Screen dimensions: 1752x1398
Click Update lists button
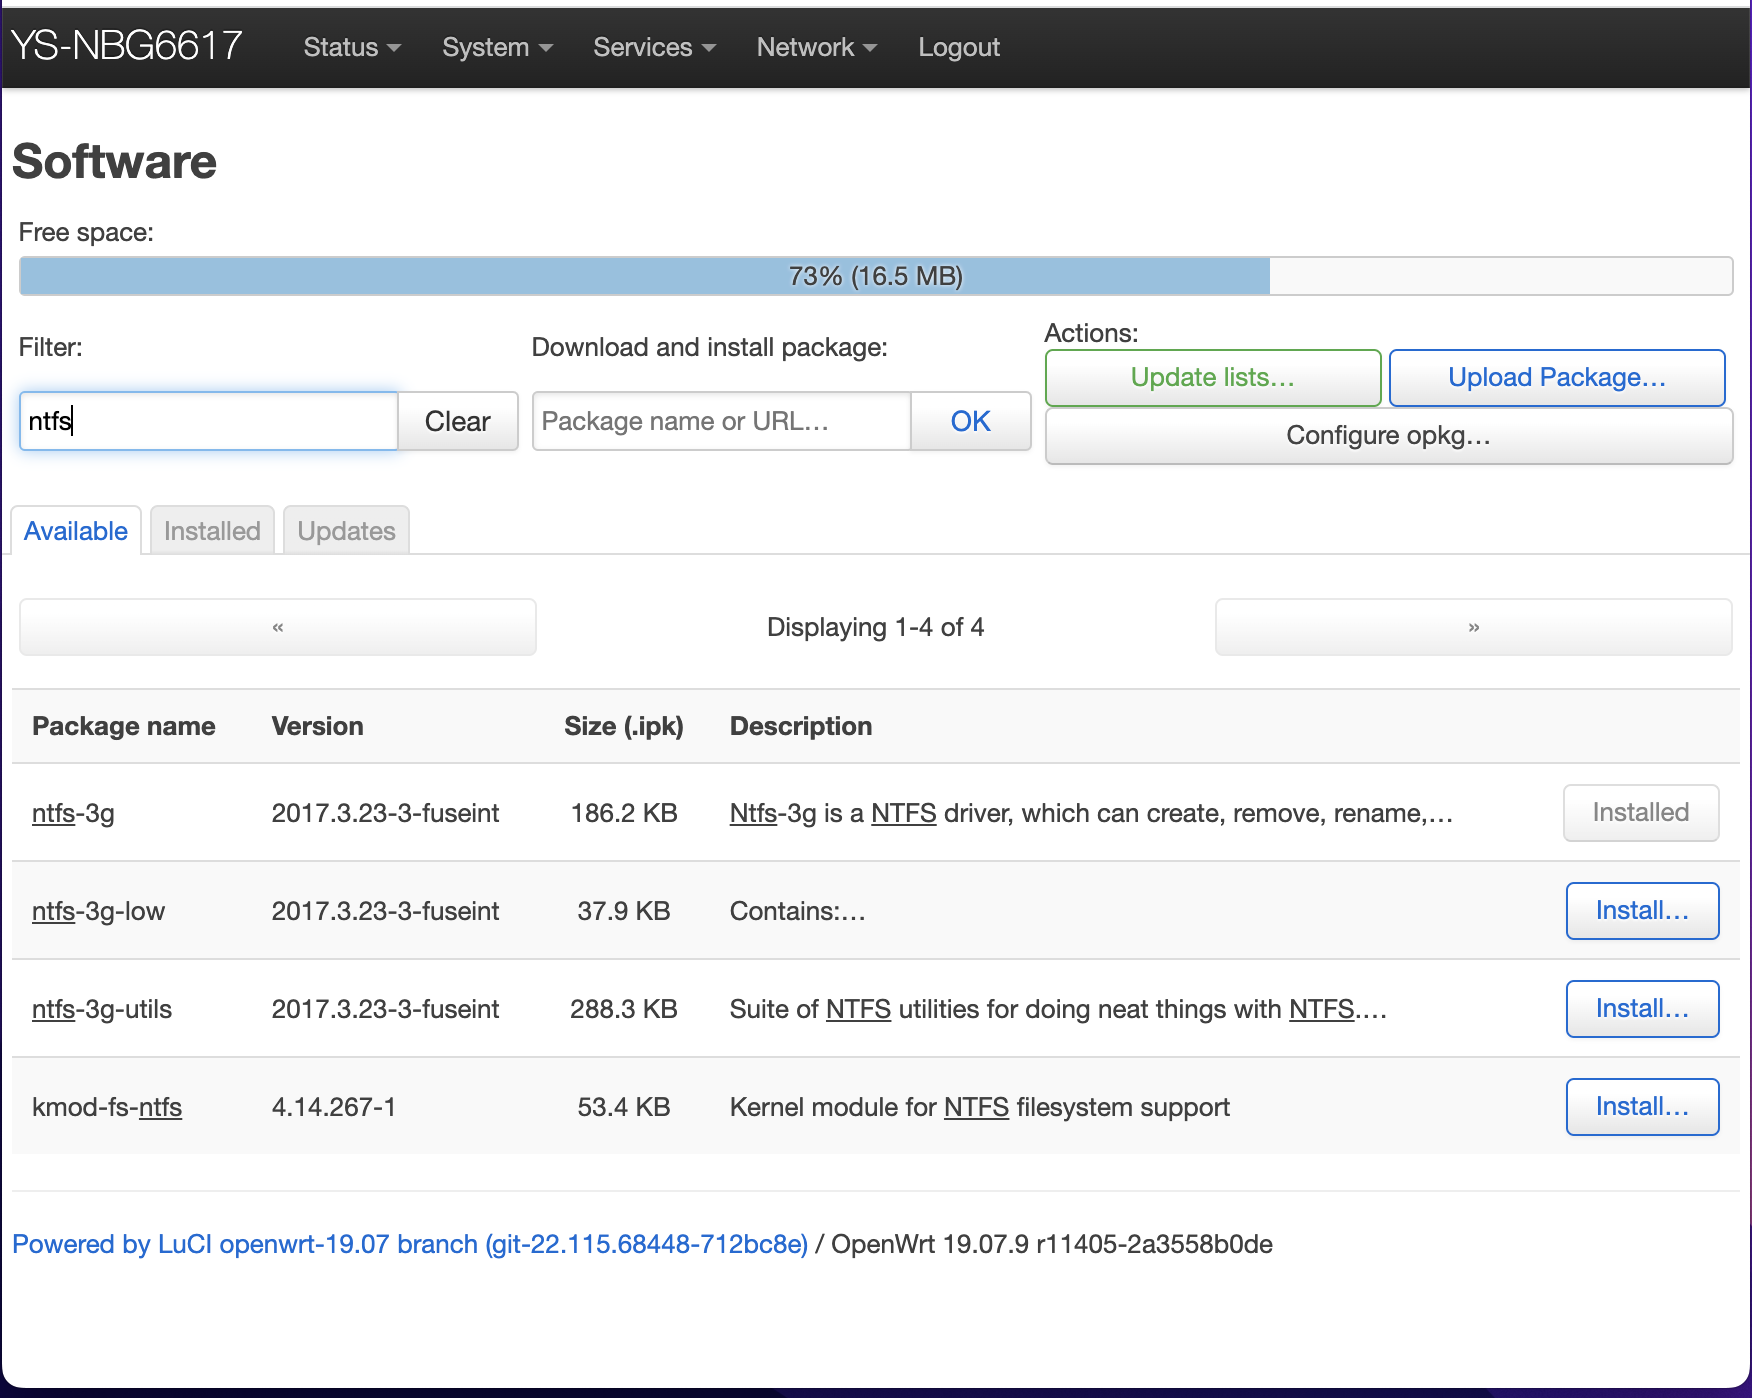(x=1212, y=377)
